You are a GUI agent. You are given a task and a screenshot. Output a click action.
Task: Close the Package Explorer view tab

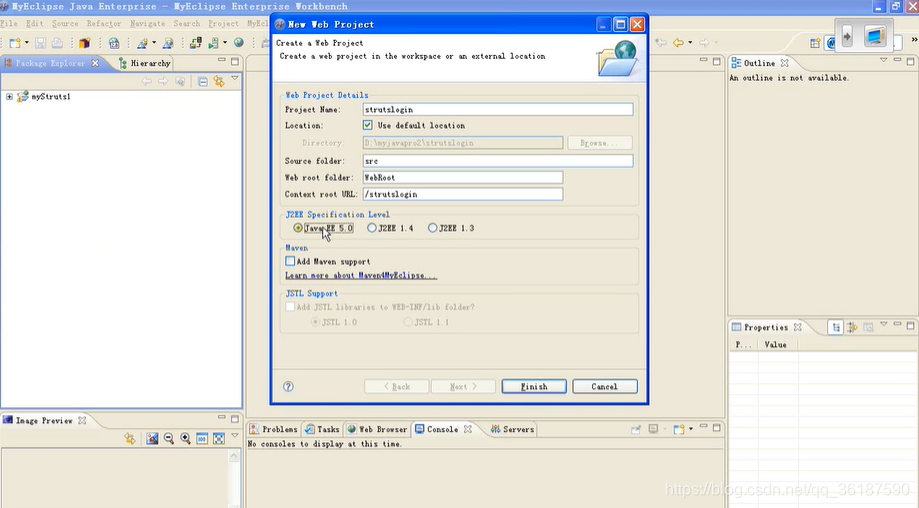[95, 63]
